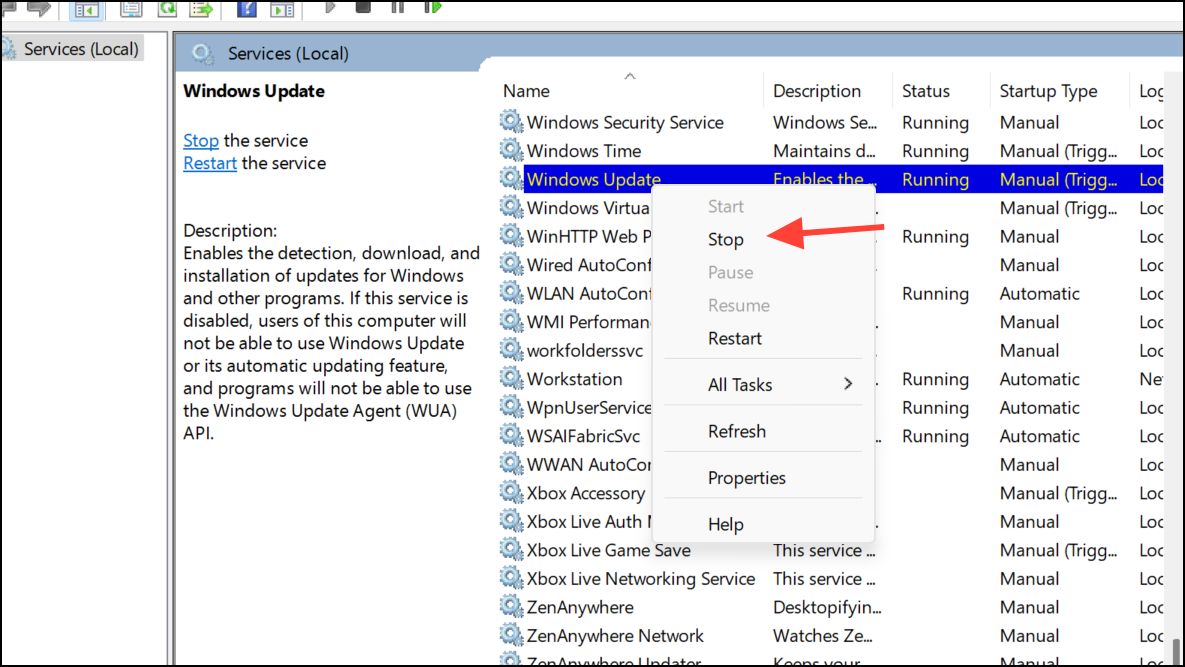The image size is (1185, 667).
Task: Click the Stop Service square icon
Action: (363, 8)
